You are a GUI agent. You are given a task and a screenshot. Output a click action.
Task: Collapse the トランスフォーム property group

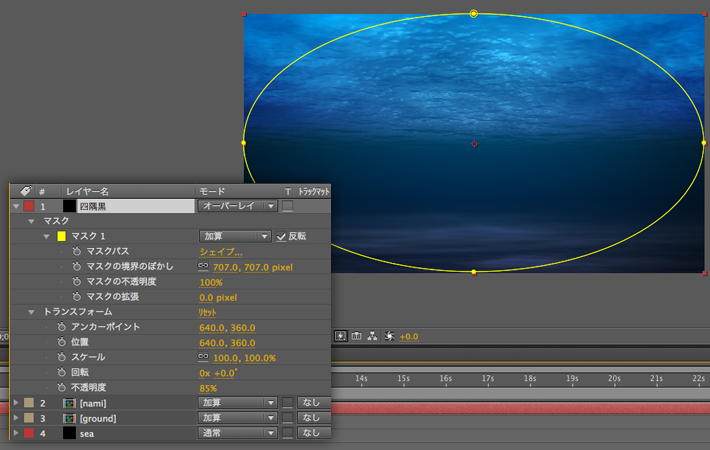pyautogui.click(x=32, y=312)
